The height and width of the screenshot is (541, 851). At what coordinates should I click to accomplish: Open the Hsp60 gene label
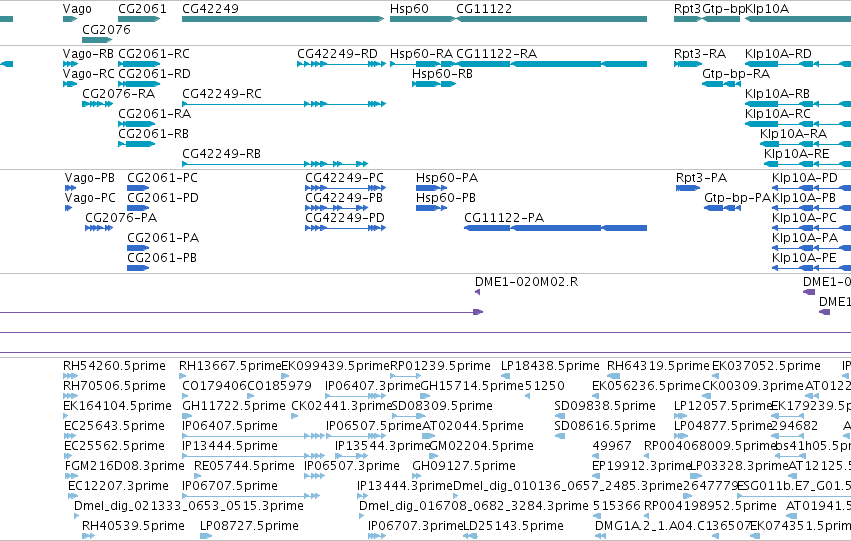click(x=409, y=9)
